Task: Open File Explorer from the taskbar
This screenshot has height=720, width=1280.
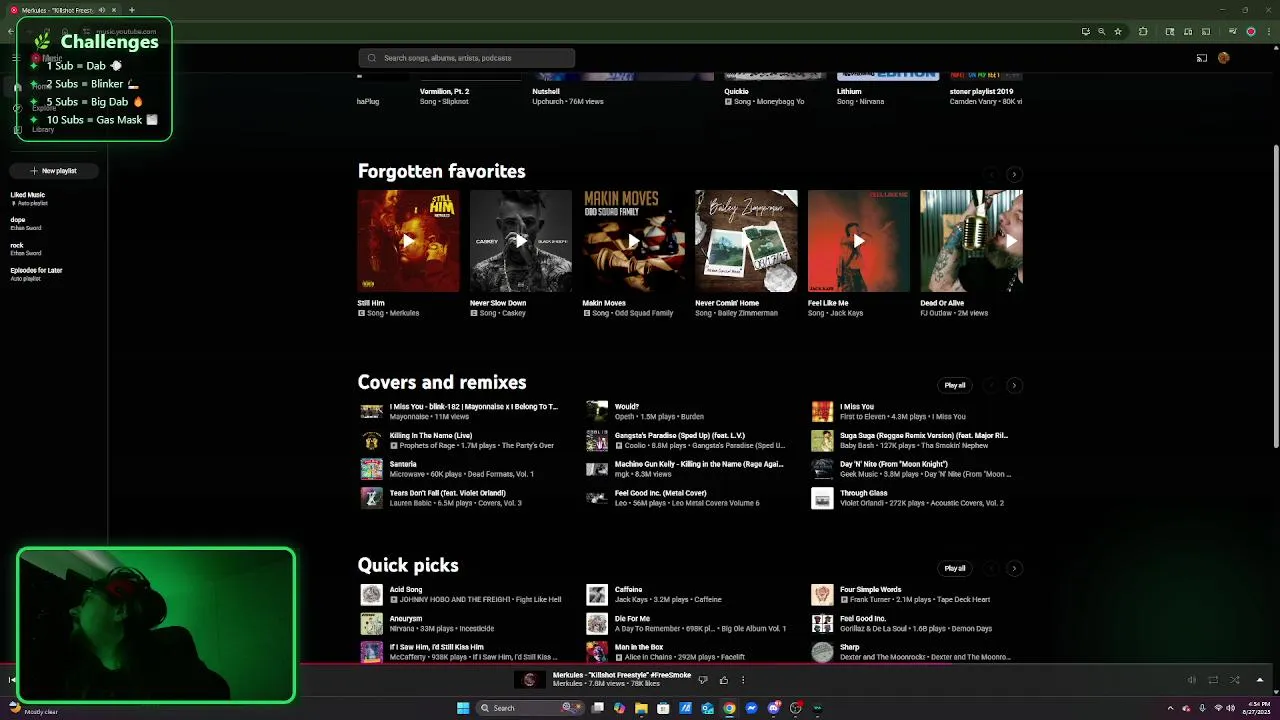Action: pyautogui.click(x=641, y=708)
